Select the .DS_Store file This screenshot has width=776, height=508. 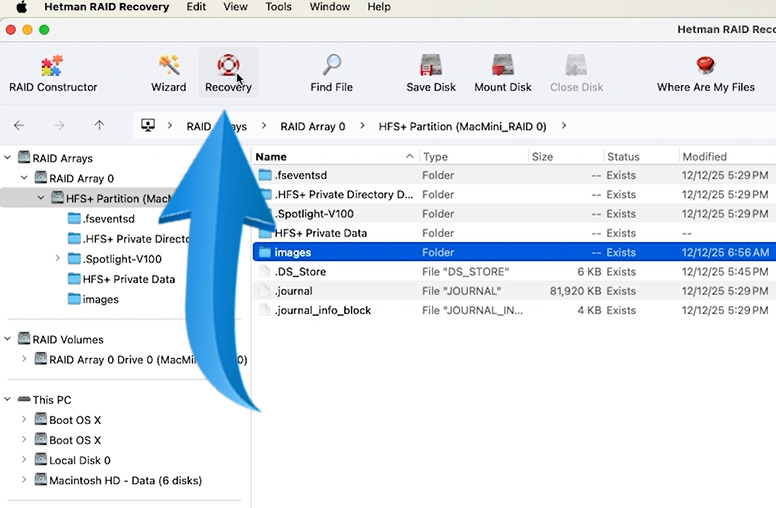(514, 272)
